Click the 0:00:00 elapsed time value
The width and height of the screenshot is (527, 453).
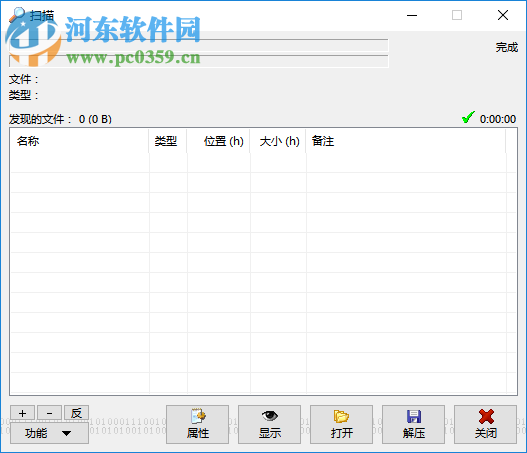[x=498, y=119]
